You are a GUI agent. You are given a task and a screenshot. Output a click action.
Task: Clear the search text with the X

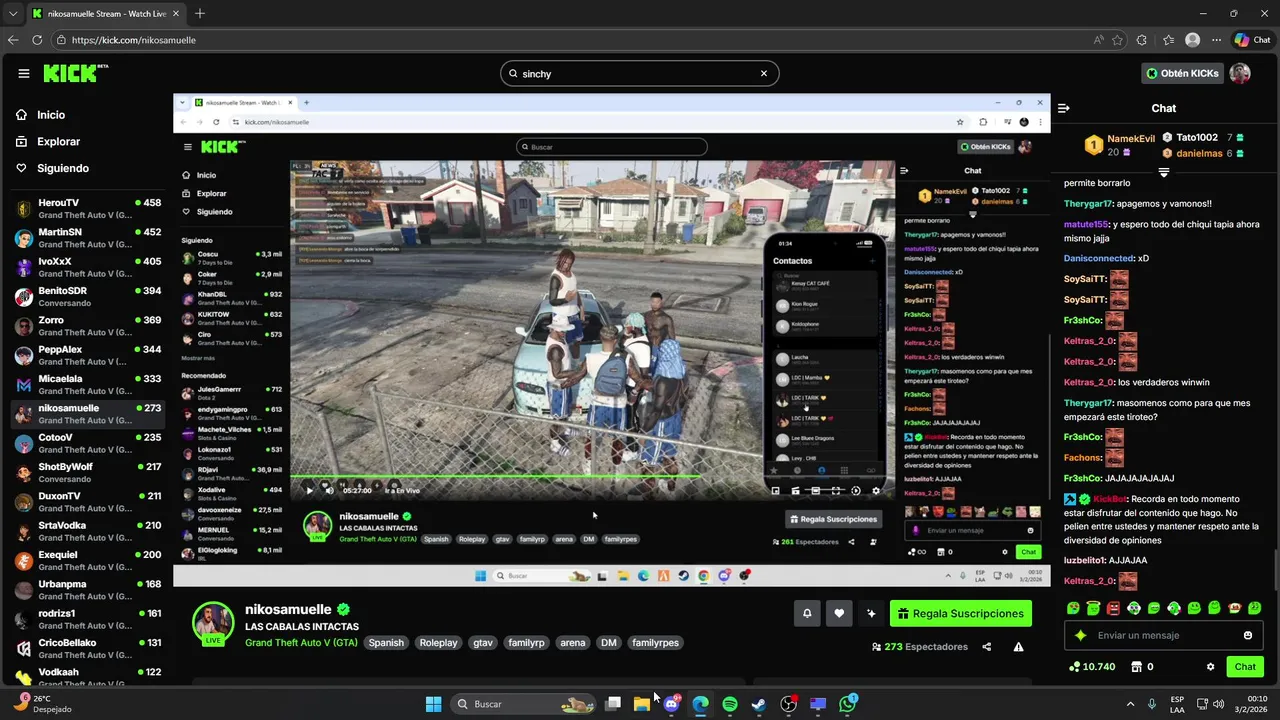point(764,73)
